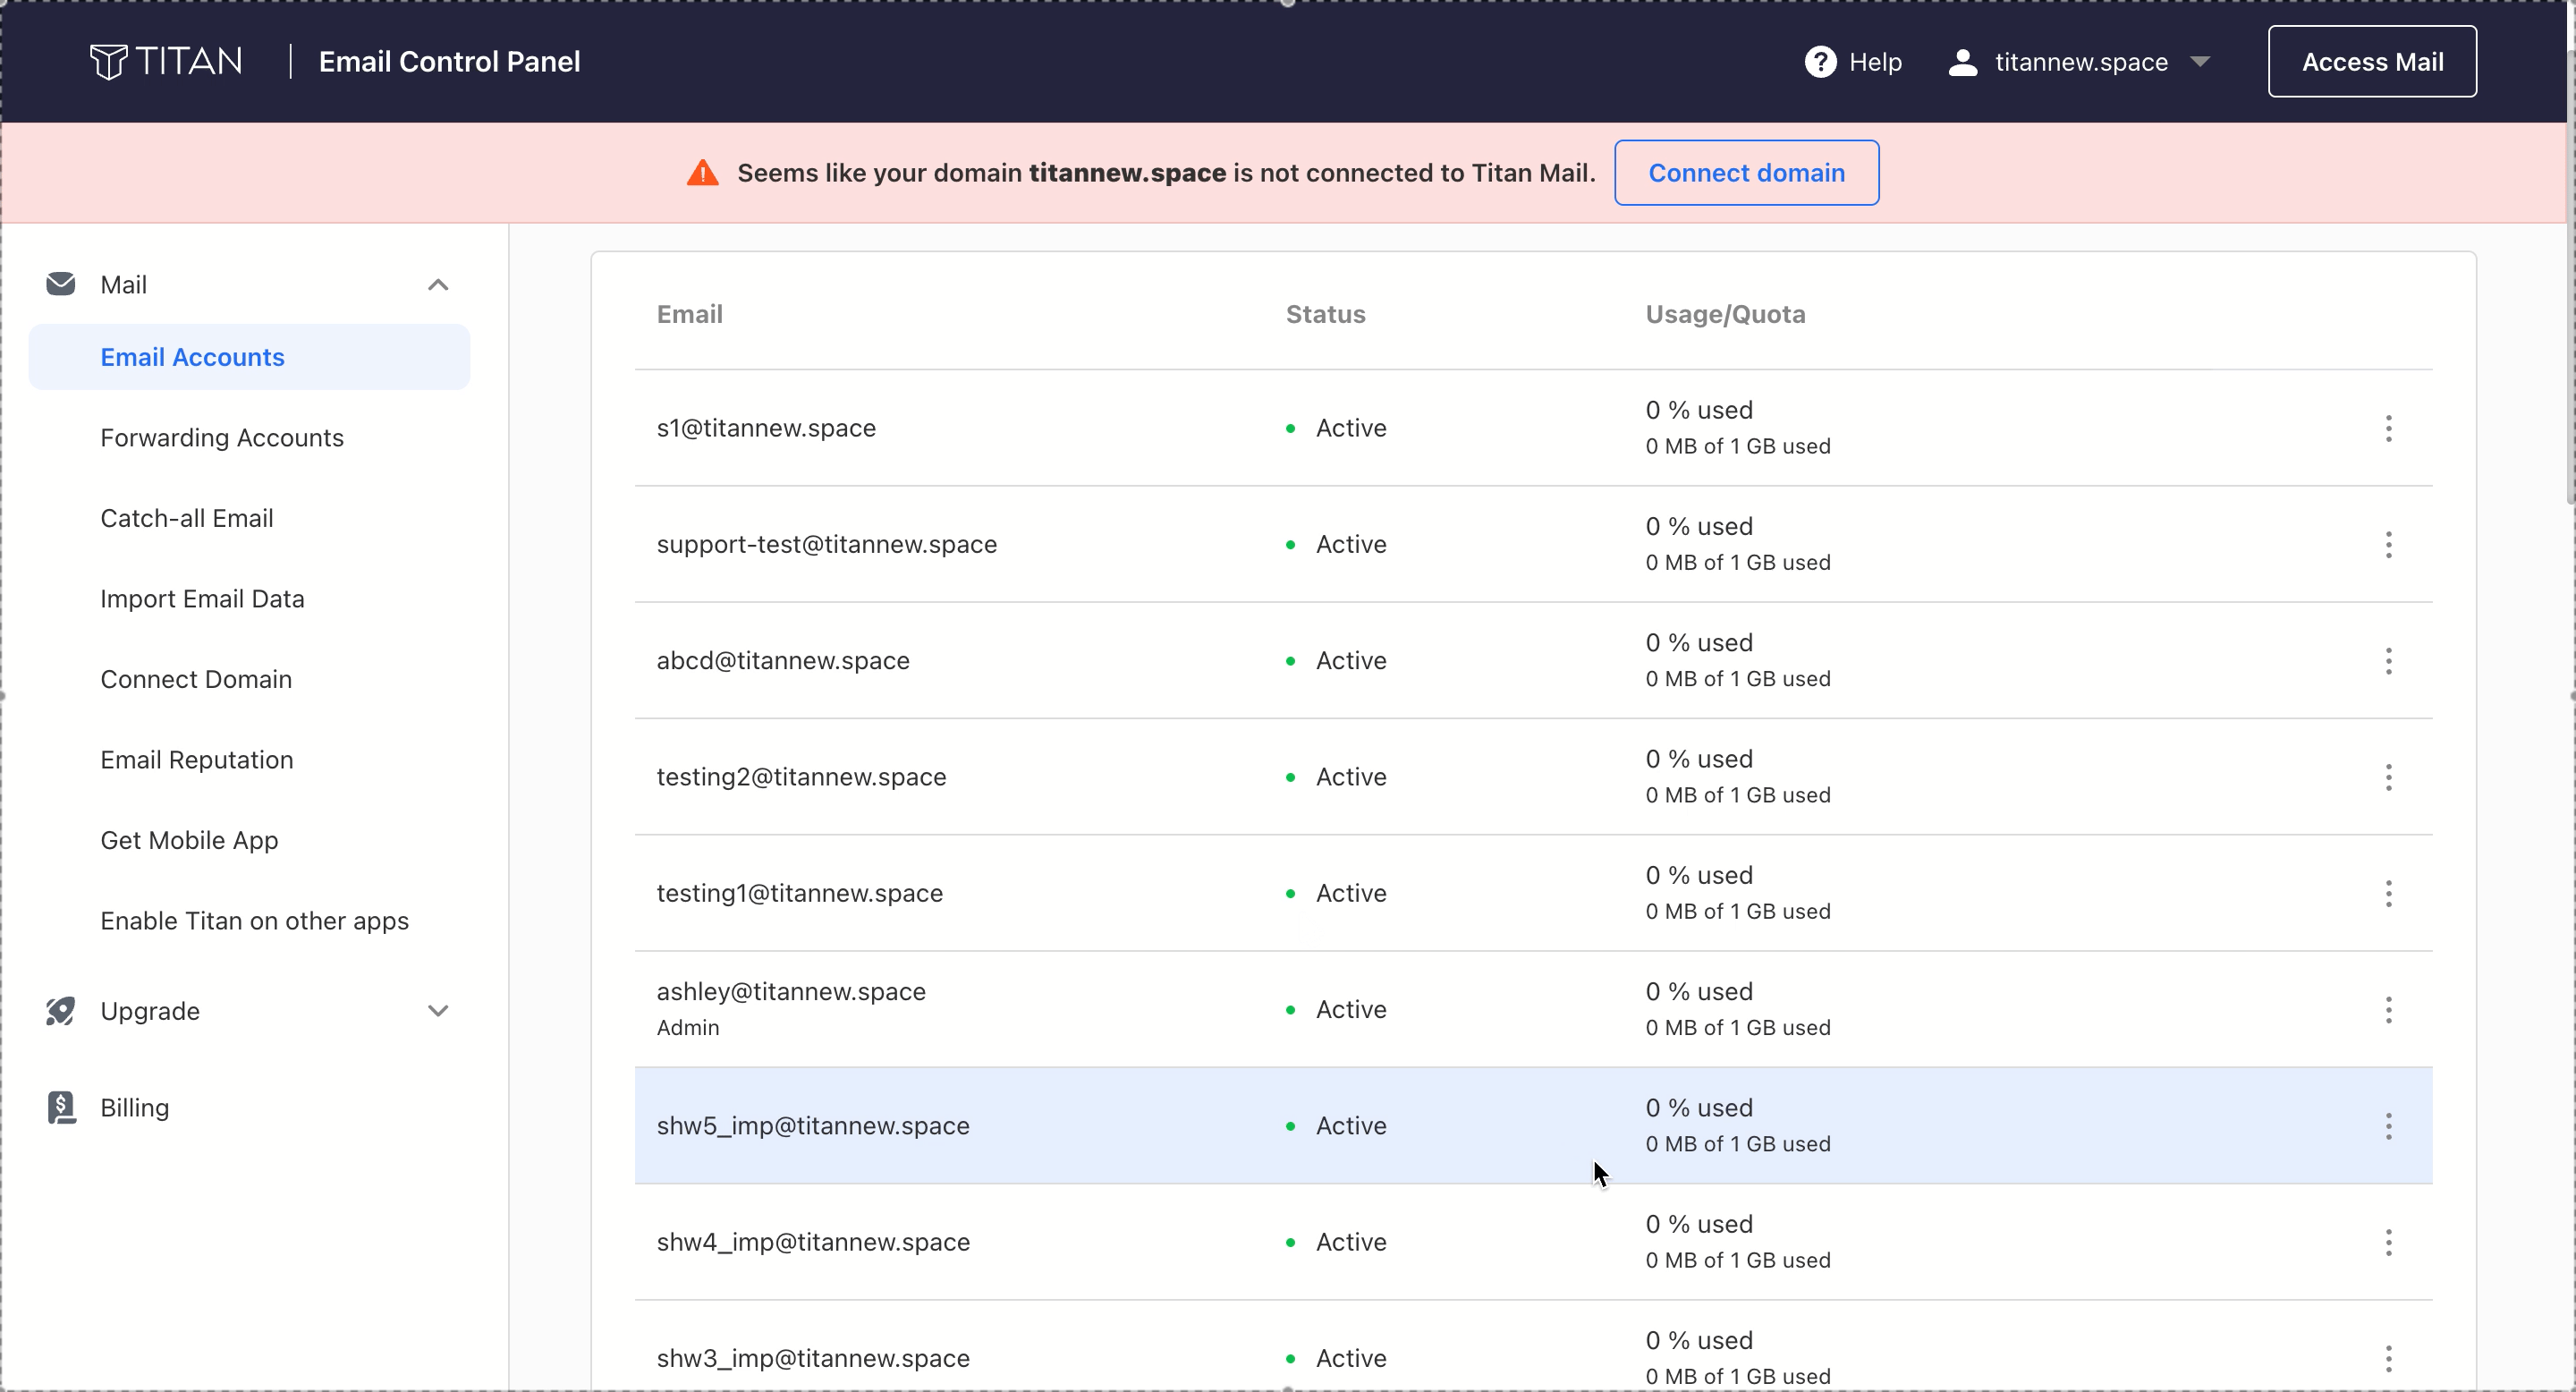Click the shw3_imp@titannew.space address
2576x1392 pixels.
813,1358
